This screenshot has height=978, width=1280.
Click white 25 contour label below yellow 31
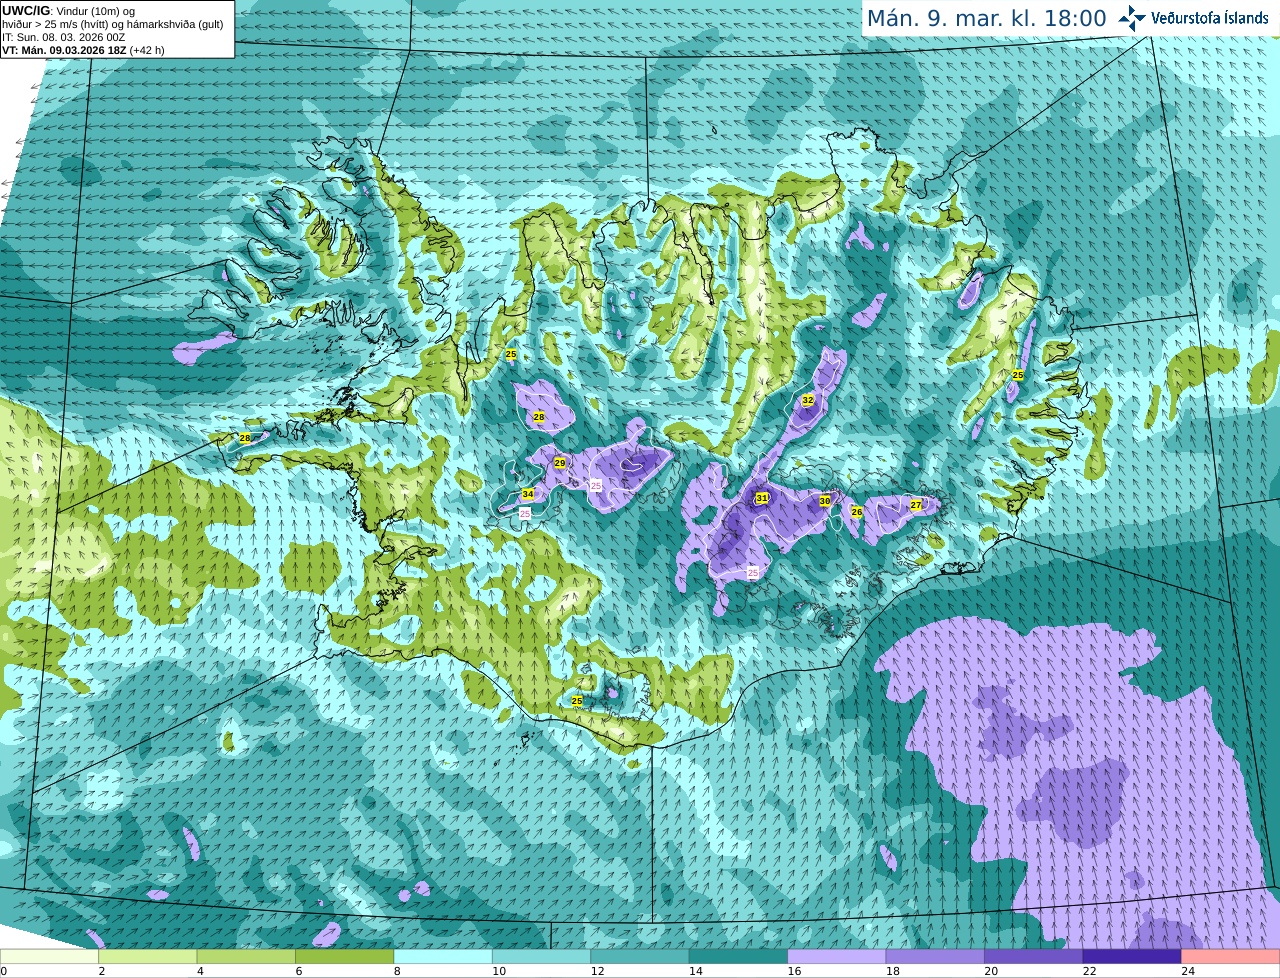pyautogui.click(x=752, y=572)
